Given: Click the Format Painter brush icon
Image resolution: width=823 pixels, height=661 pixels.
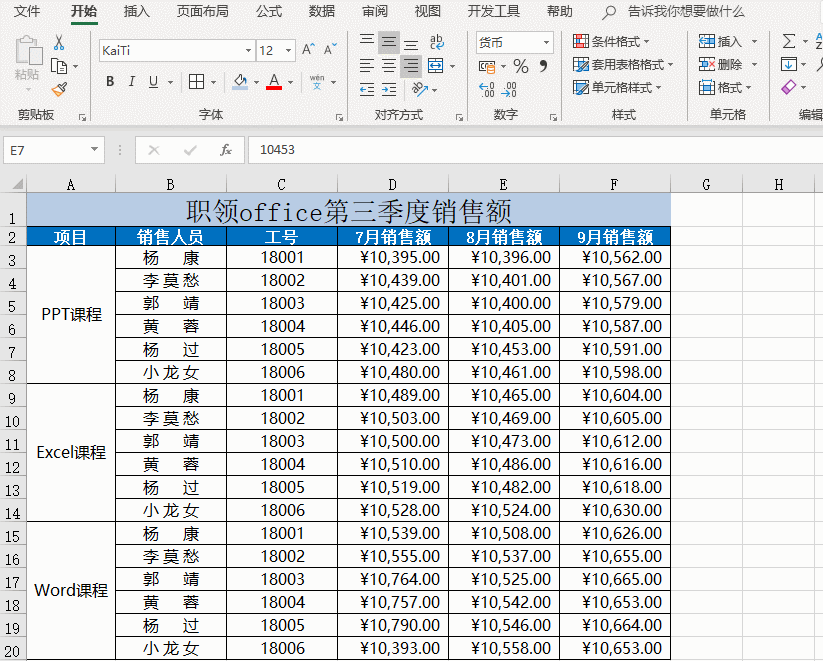Looking at the screenshot, I should point(59,89).
